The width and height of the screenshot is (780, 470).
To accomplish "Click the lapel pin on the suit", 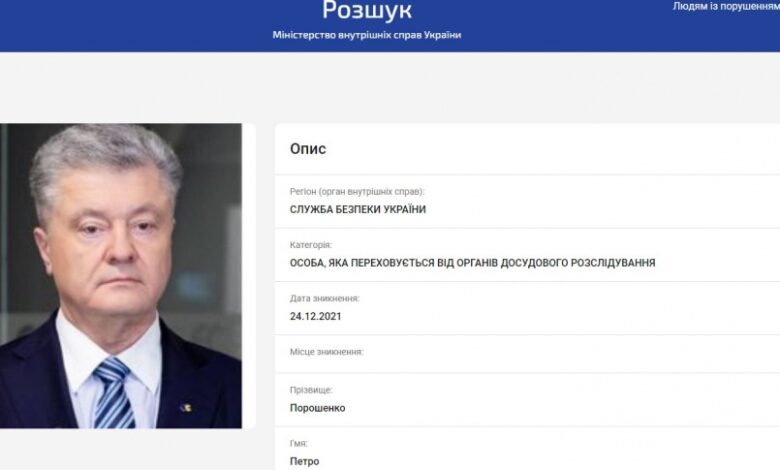I will 186,408.
